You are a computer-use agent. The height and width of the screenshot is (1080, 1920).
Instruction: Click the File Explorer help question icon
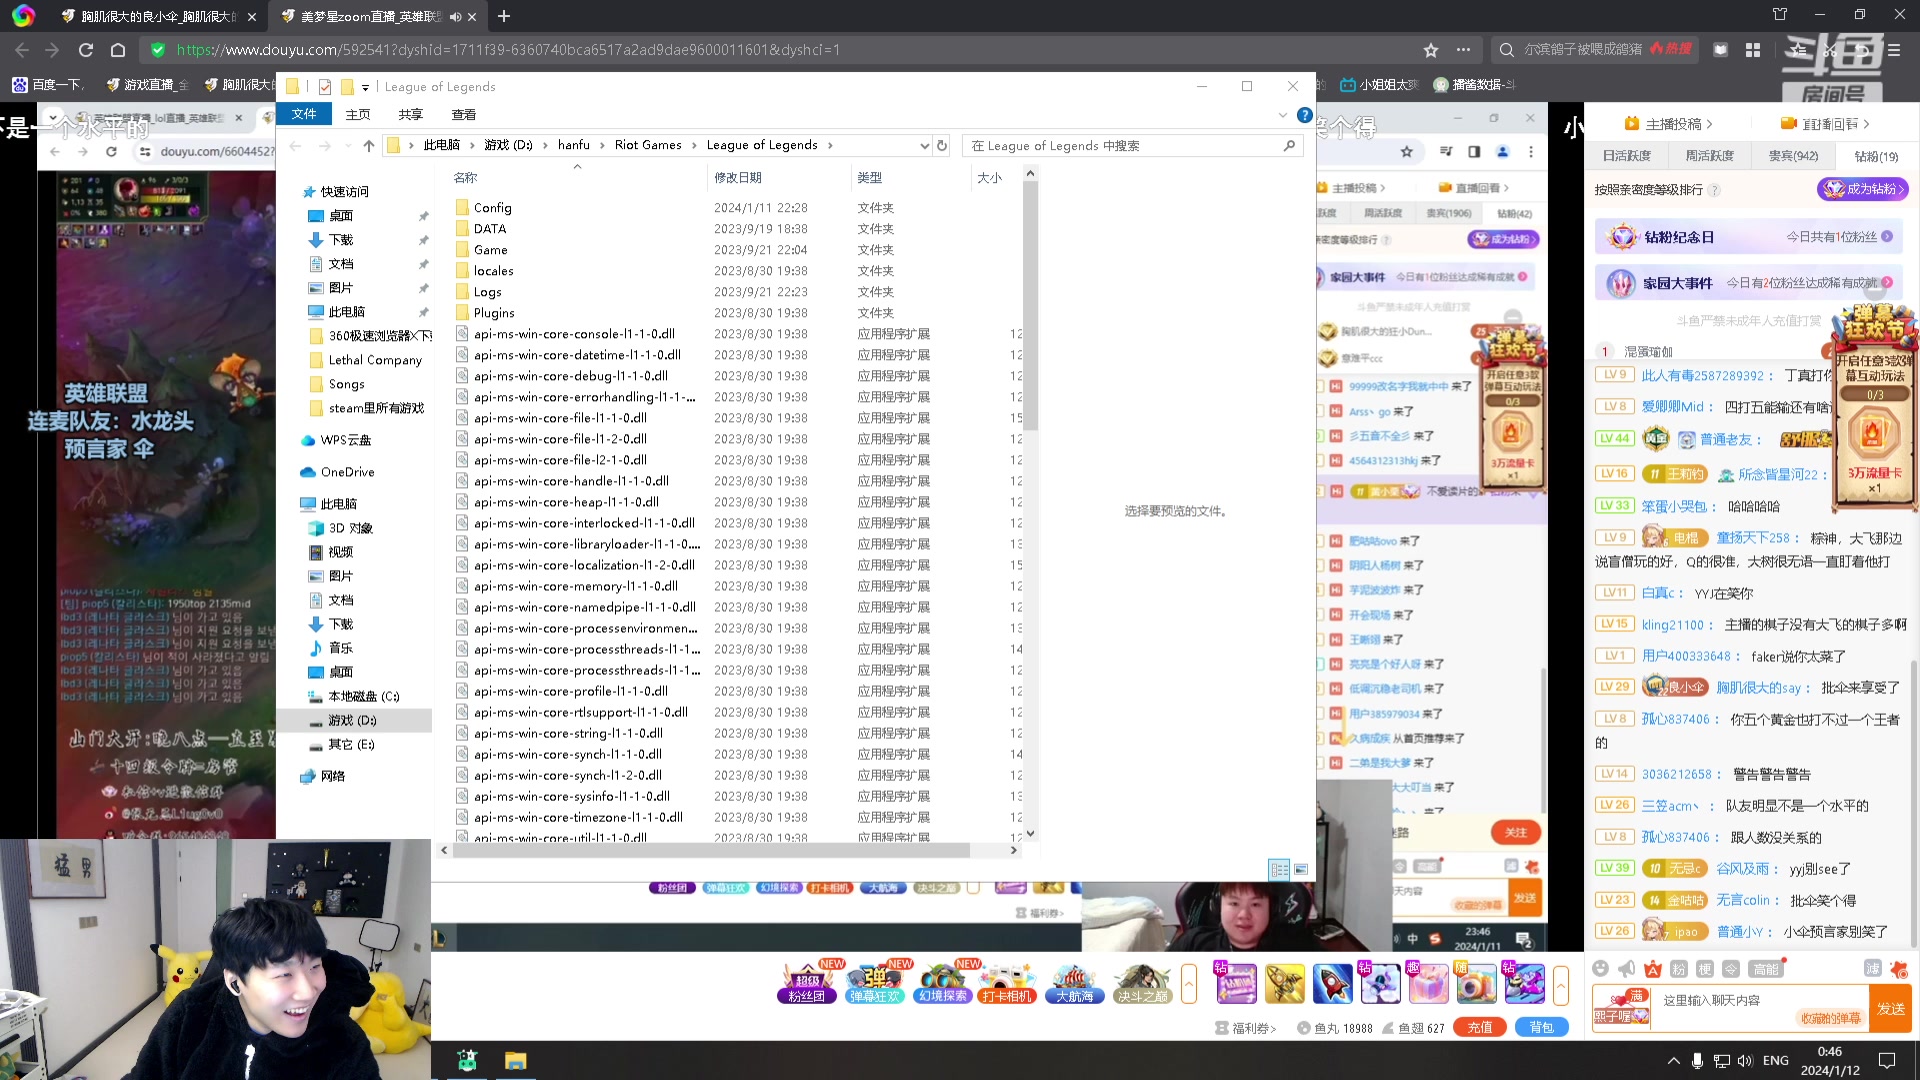pos(1304,115)
